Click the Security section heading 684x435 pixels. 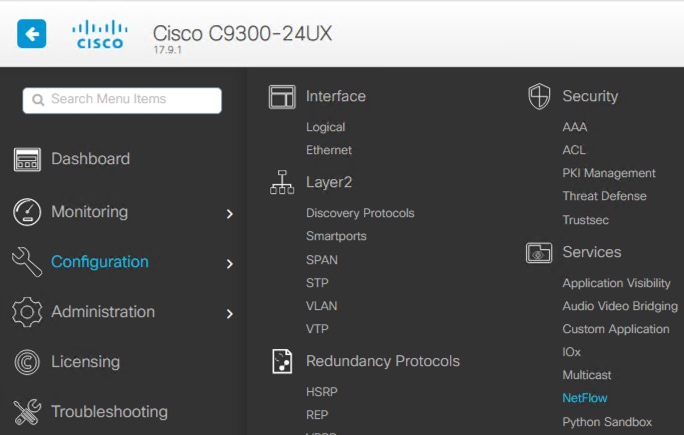590,96
